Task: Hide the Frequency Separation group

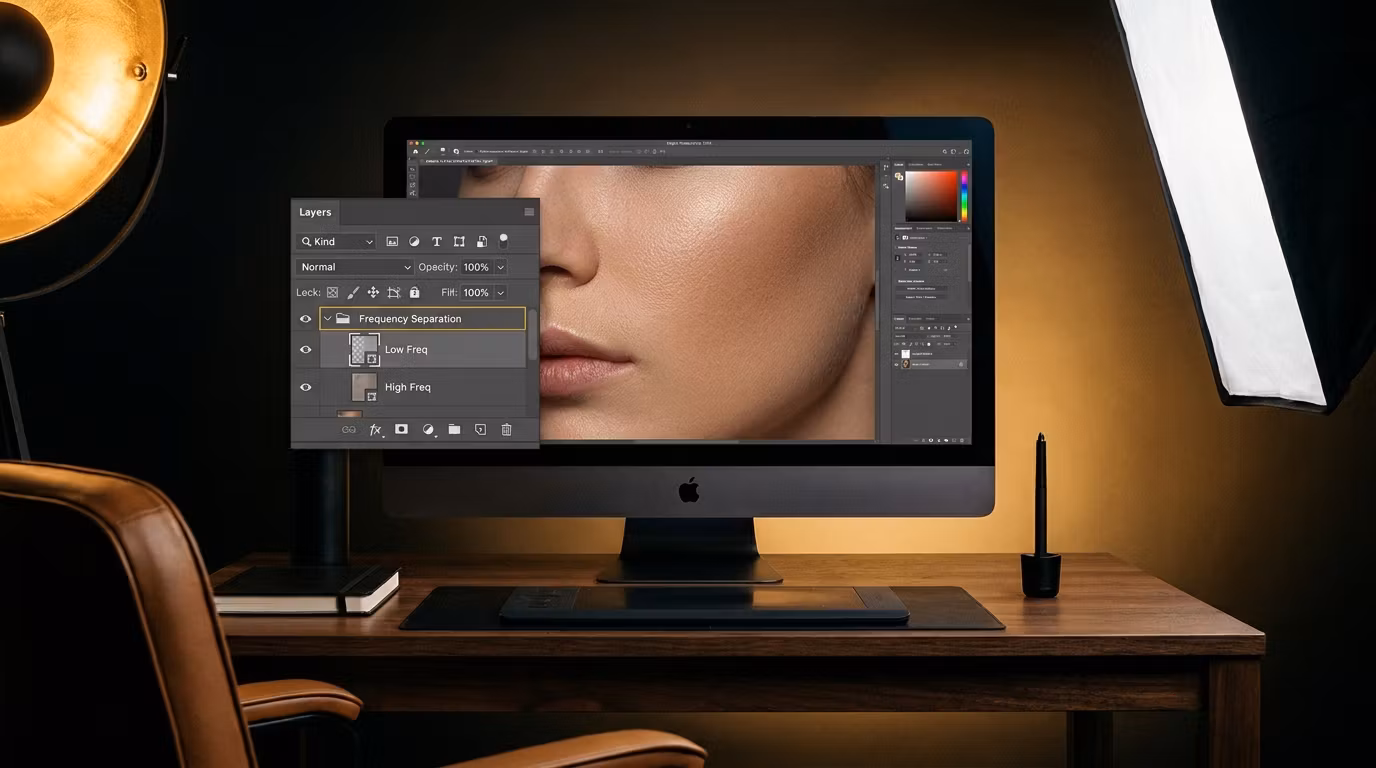Action: [x=306, y=319]
